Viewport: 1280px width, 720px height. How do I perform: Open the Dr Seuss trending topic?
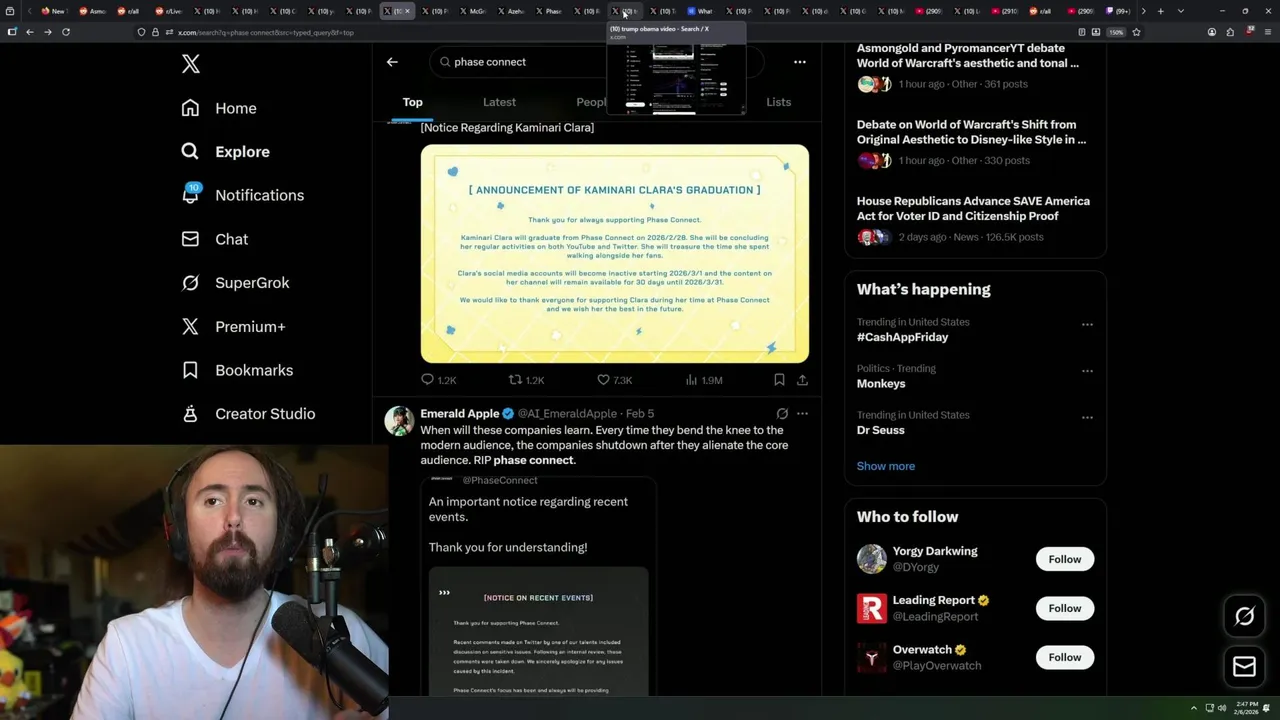pyautogui.click(x=880, y=430)
